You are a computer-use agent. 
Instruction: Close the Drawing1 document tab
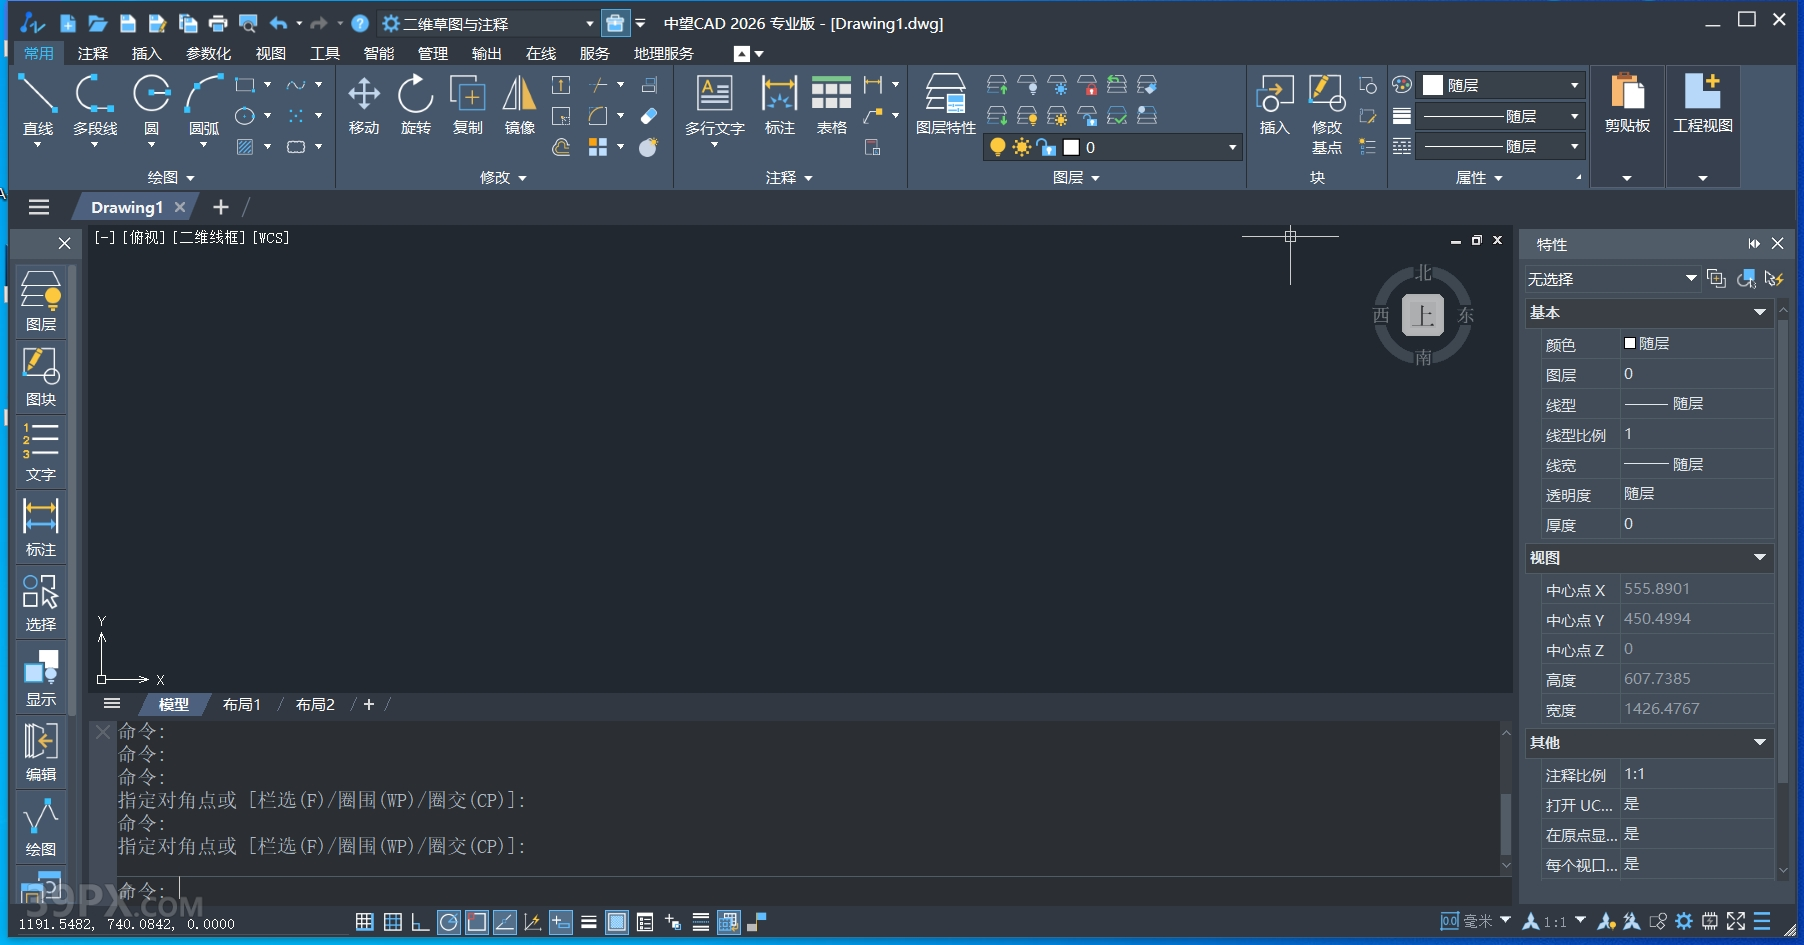[x=180, y=207]
